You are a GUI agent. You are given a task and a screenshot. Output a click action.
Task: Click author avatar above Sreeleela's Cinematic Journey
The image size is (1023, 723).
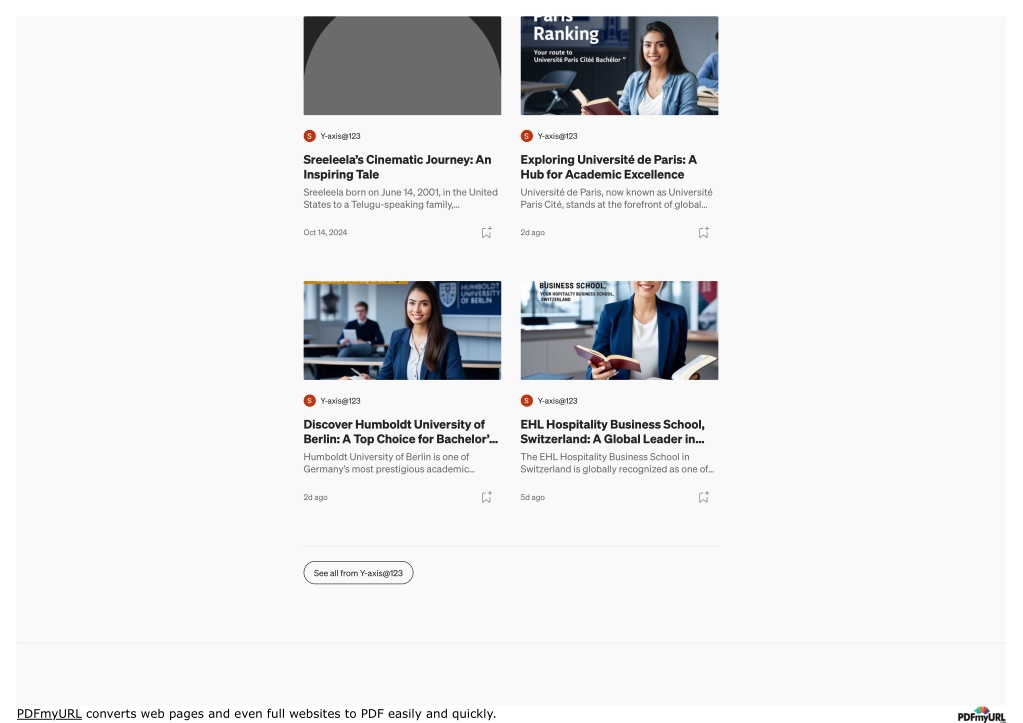tap(310, 136)
